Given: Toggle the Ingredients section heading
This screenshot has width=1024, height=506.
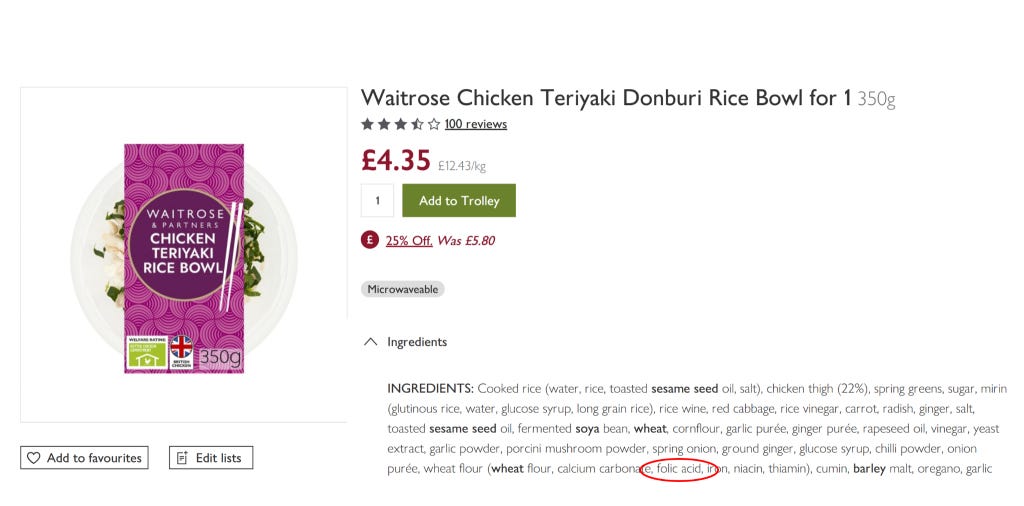Looking at the screenshot, I should [417, 341].
